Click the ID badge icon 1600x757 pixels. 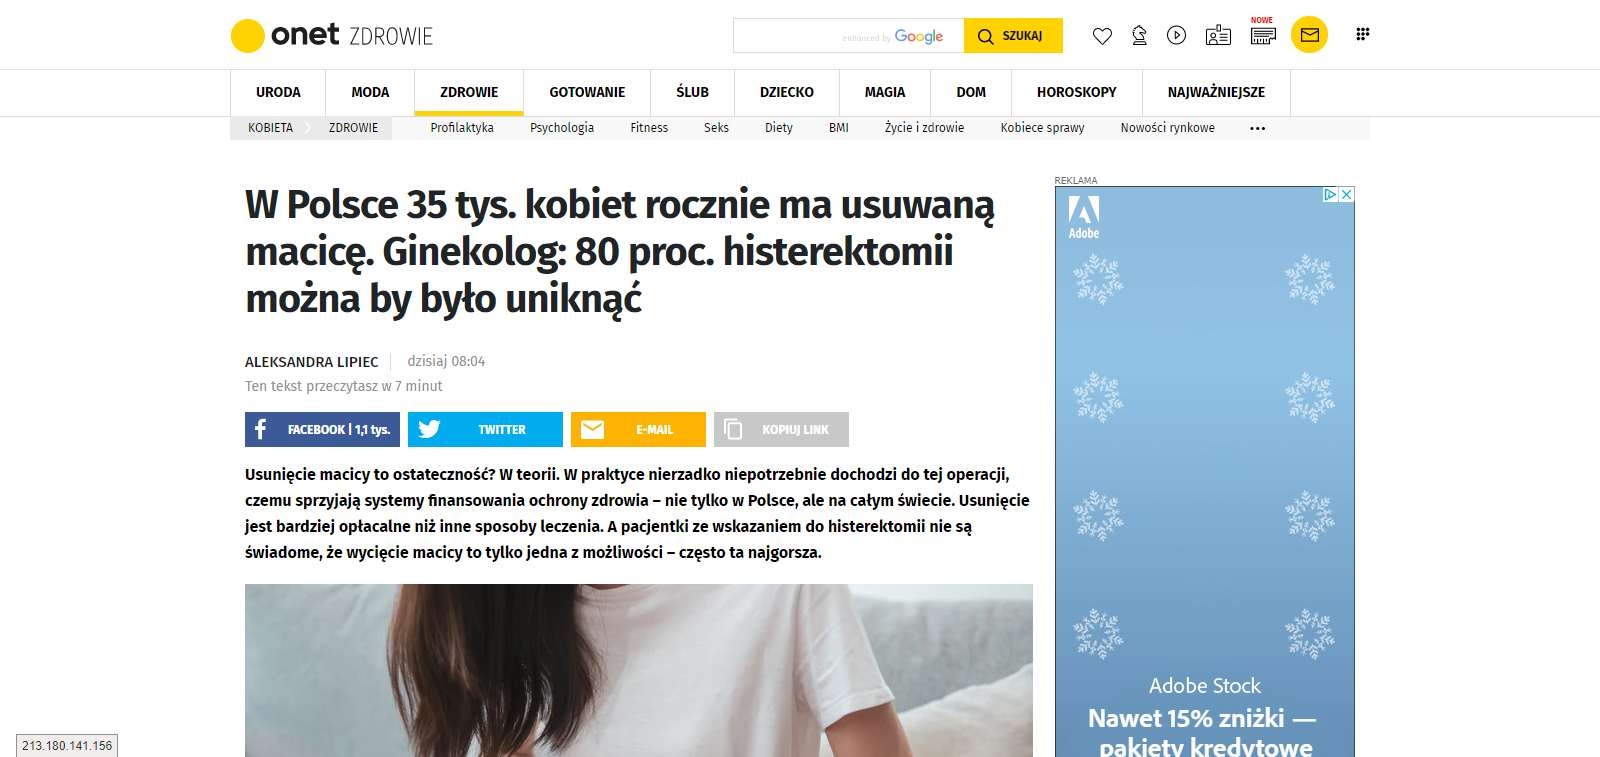pyautogui.click(x=1218, y=36)
